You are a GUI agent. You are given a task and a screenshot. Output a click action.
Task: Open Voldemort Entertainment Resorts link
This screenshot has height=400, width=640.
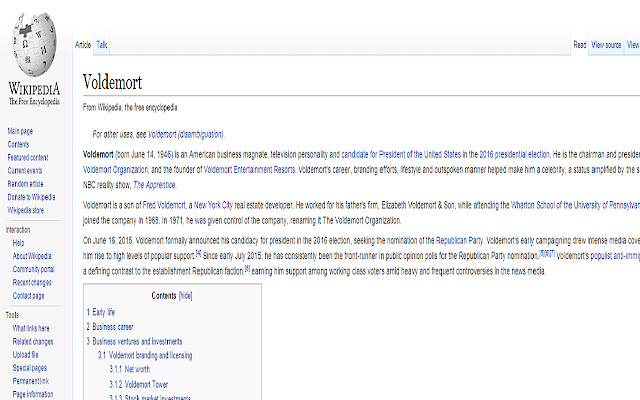[x=249, y=169]
